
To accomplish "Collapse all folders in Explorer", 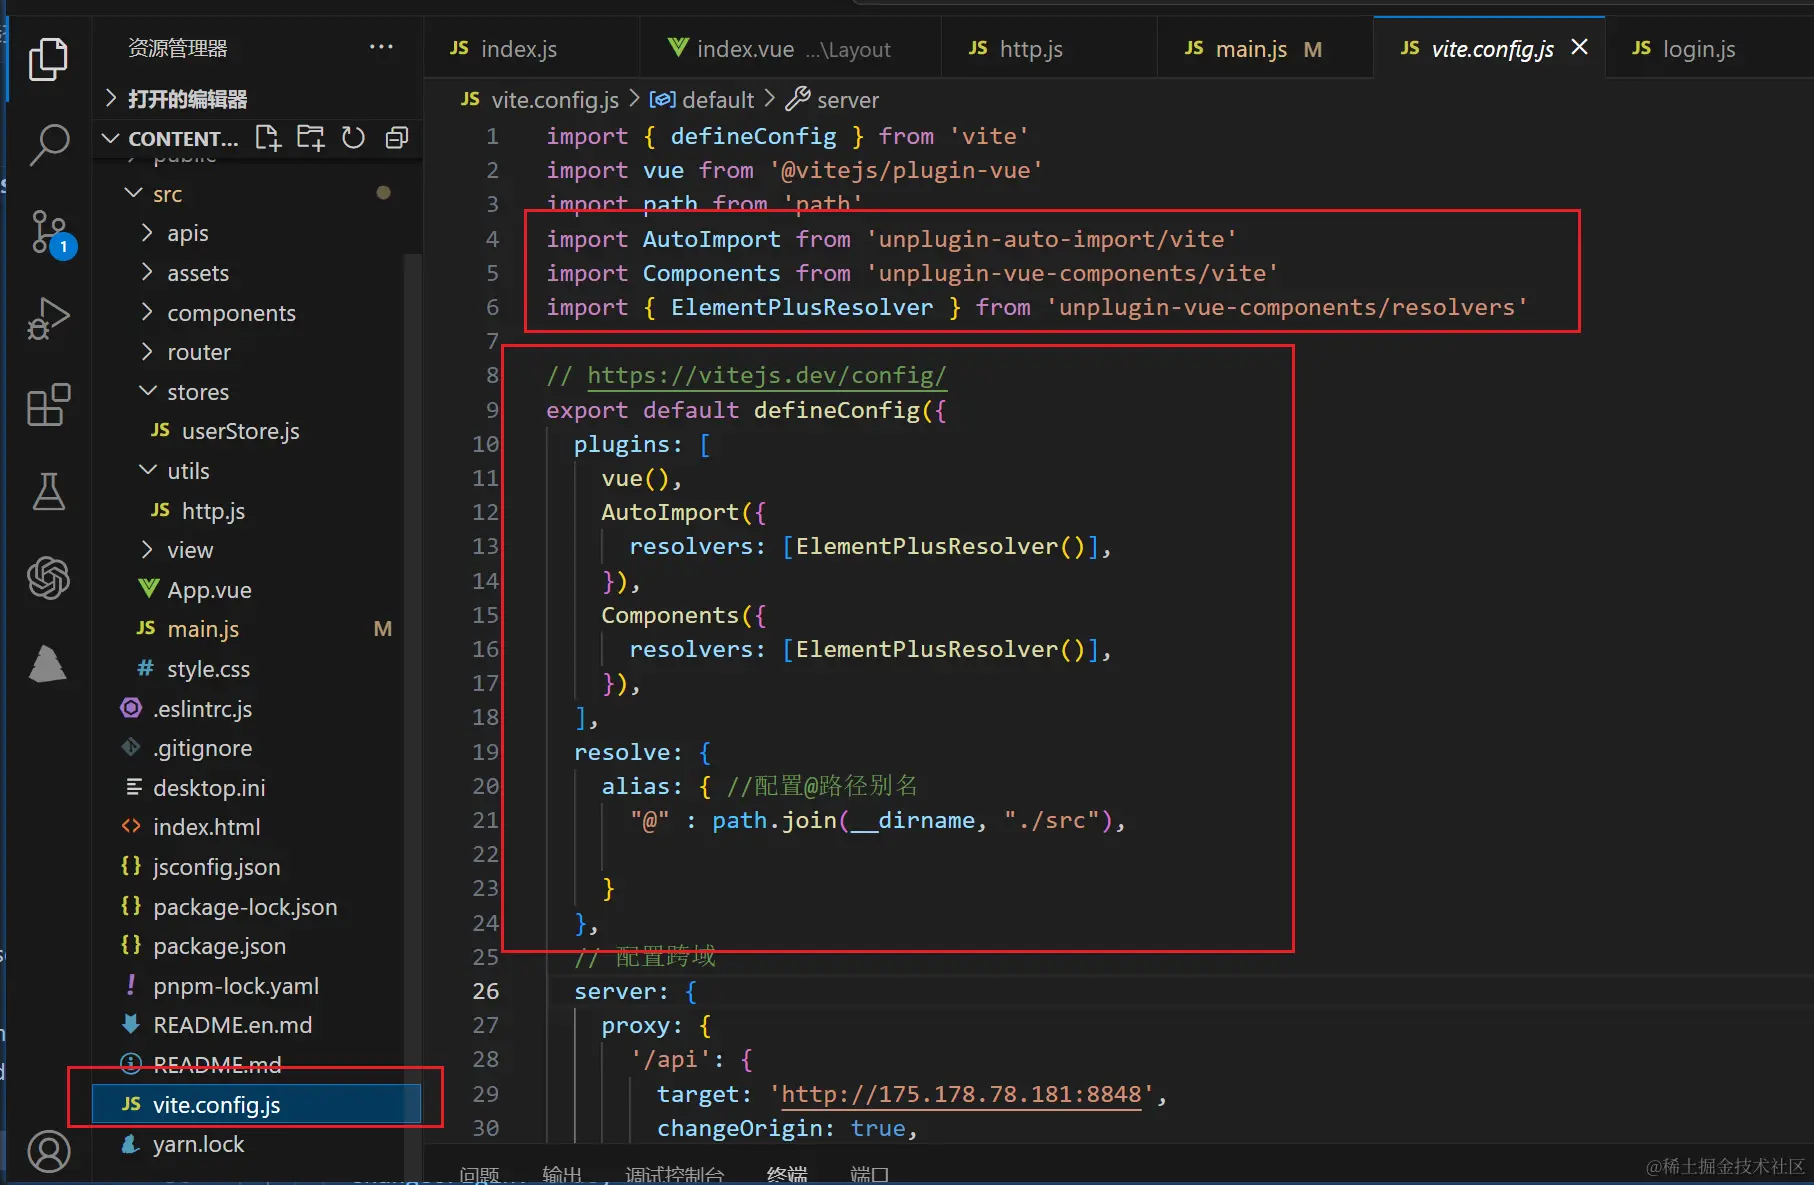I will (396, 138).
